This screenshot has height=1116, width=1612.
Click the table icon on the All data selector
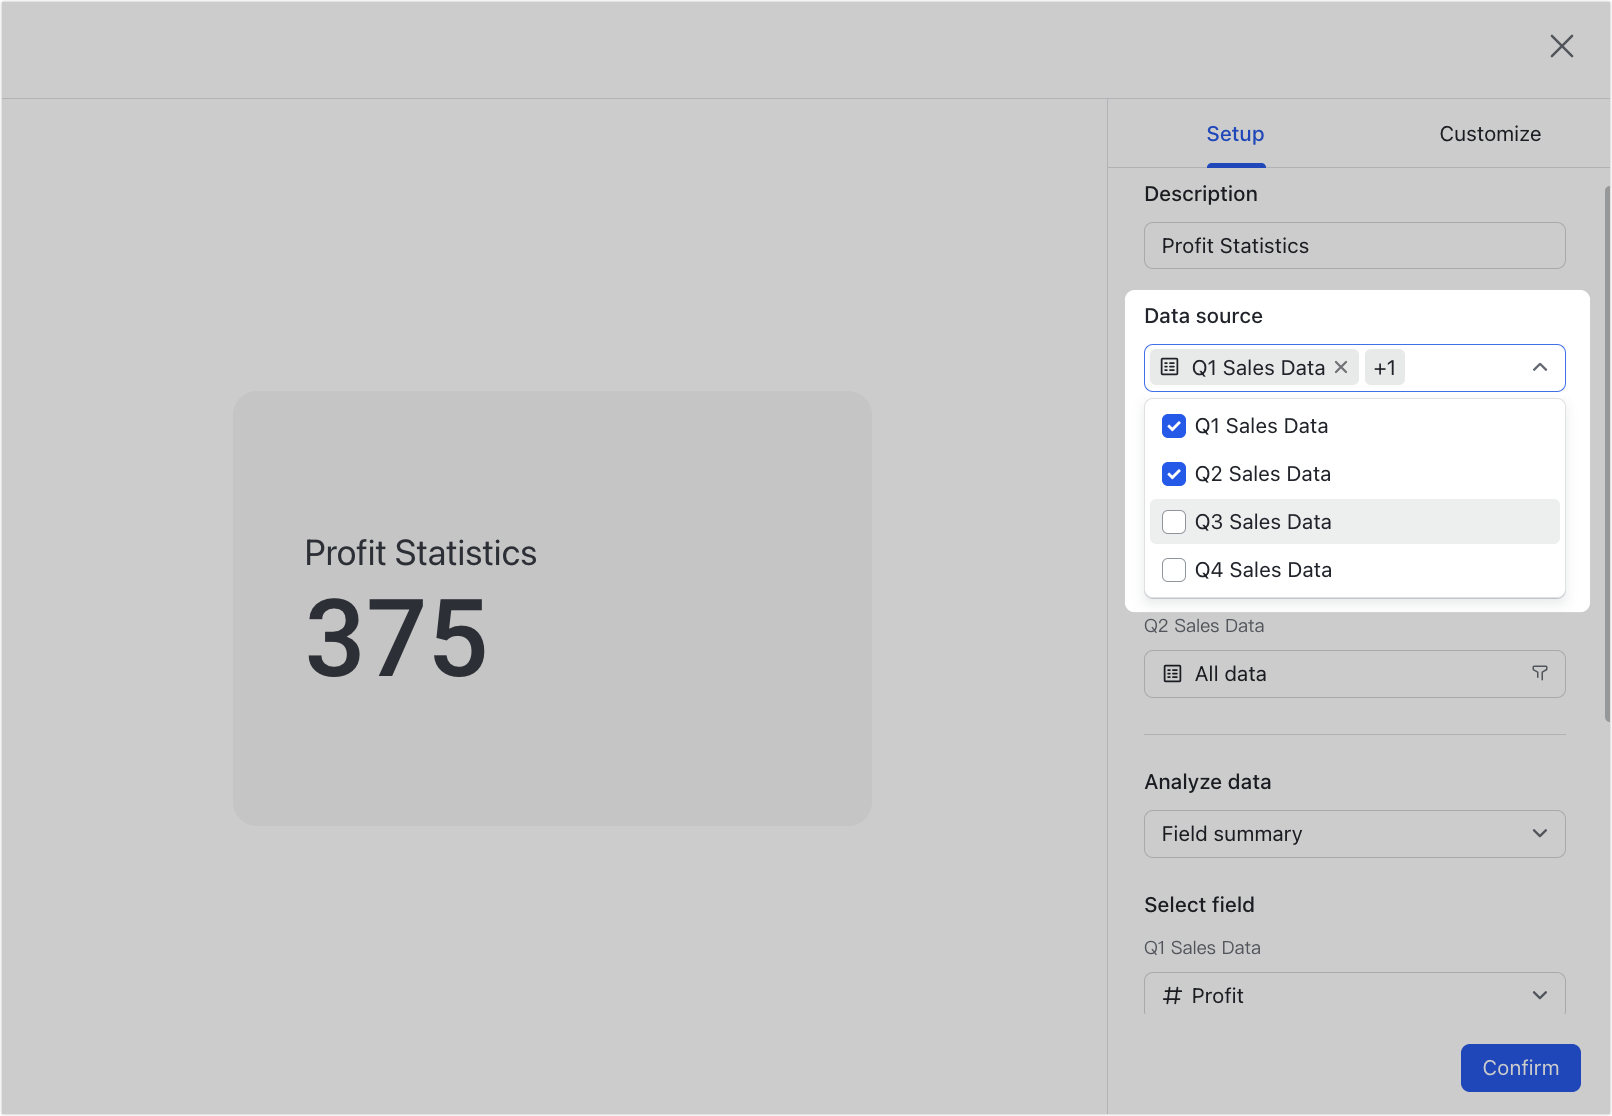(x=1170, y=673)
